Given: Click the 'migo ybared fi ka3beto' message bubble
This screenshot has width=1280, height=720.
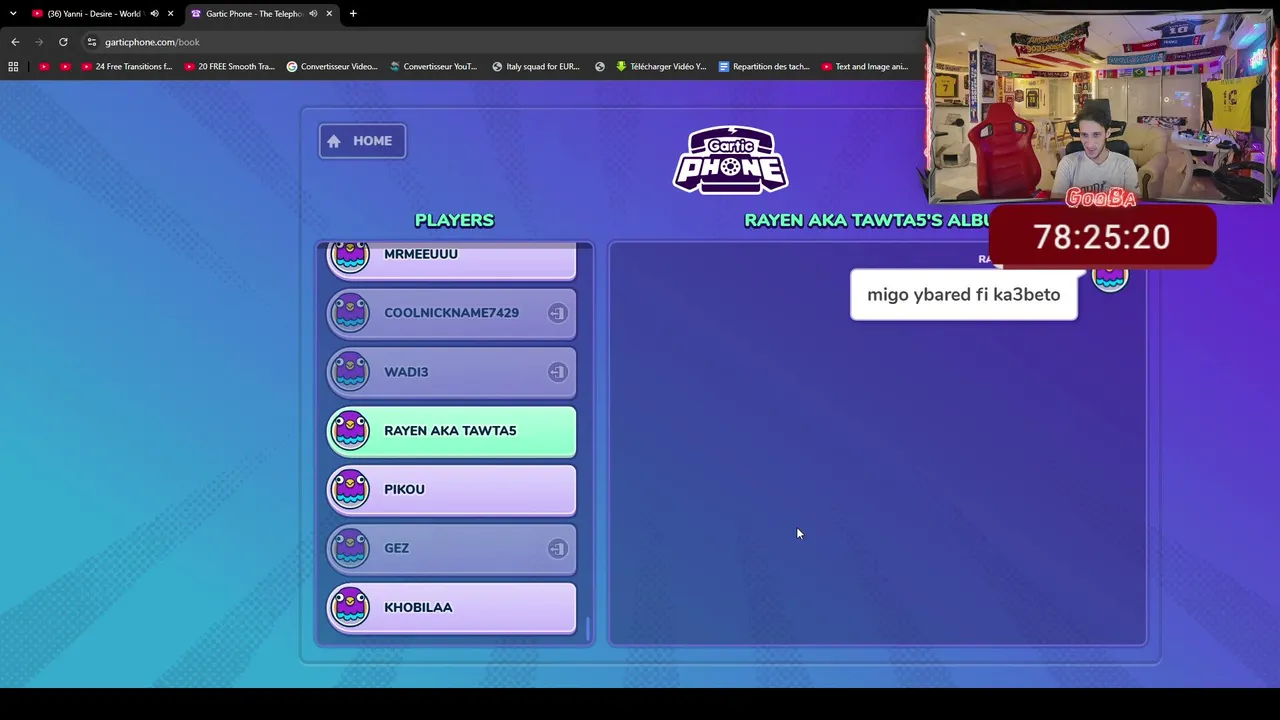Looking at the screenshot, I should (x=964, y=295).
